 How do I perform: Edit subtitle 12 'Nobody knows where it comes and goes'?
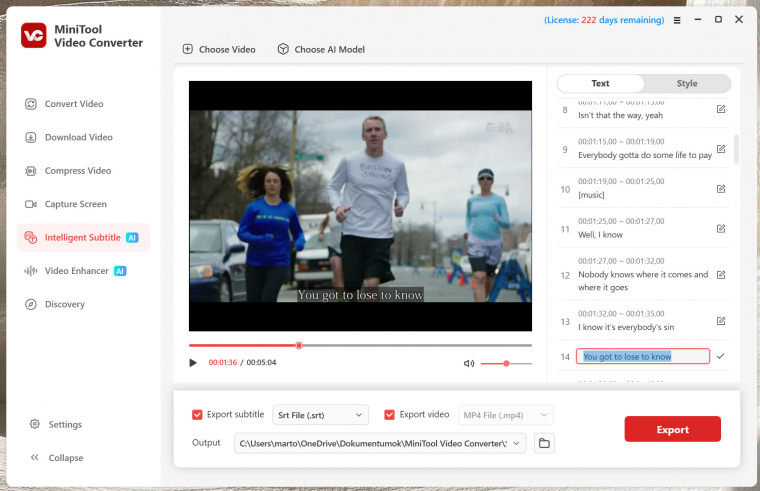coord(721,275)
